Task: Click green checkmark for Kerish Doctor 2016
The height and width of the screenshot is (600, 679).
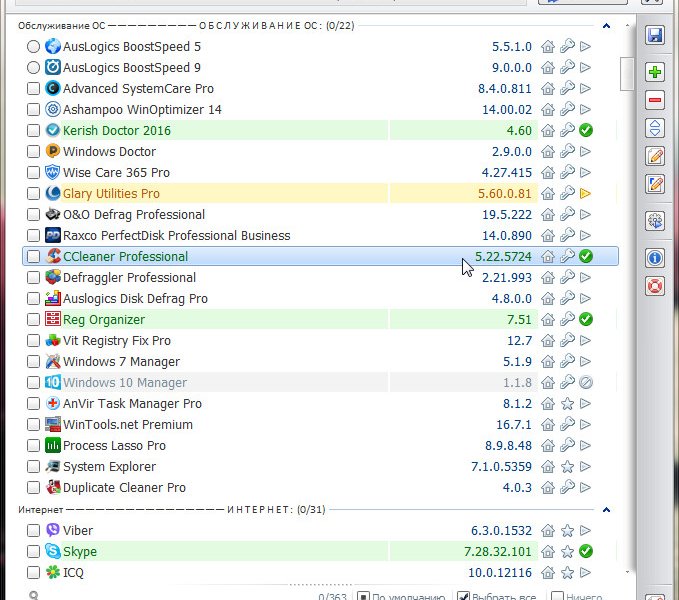Action: (585, 130)
